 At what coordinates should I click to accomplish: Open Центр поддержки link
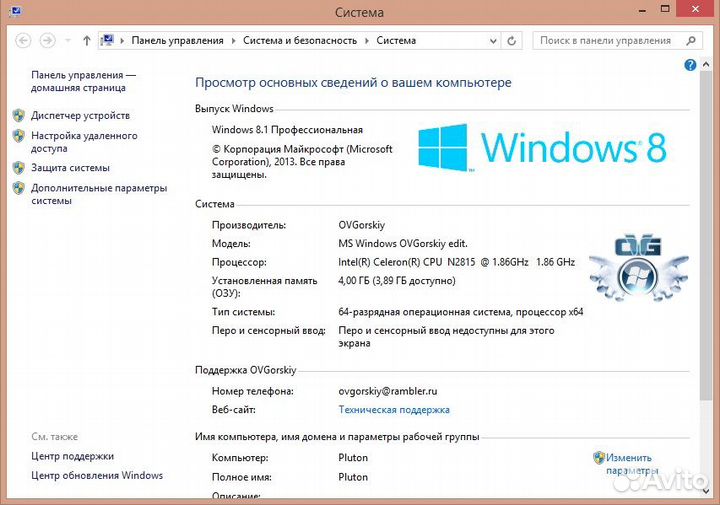(72, 456)
